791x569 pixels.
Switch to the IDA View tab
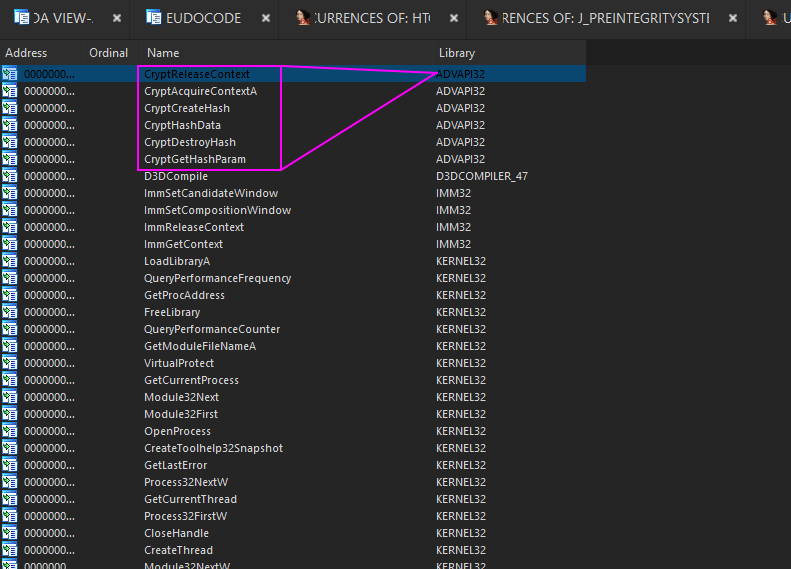point(48,18)
